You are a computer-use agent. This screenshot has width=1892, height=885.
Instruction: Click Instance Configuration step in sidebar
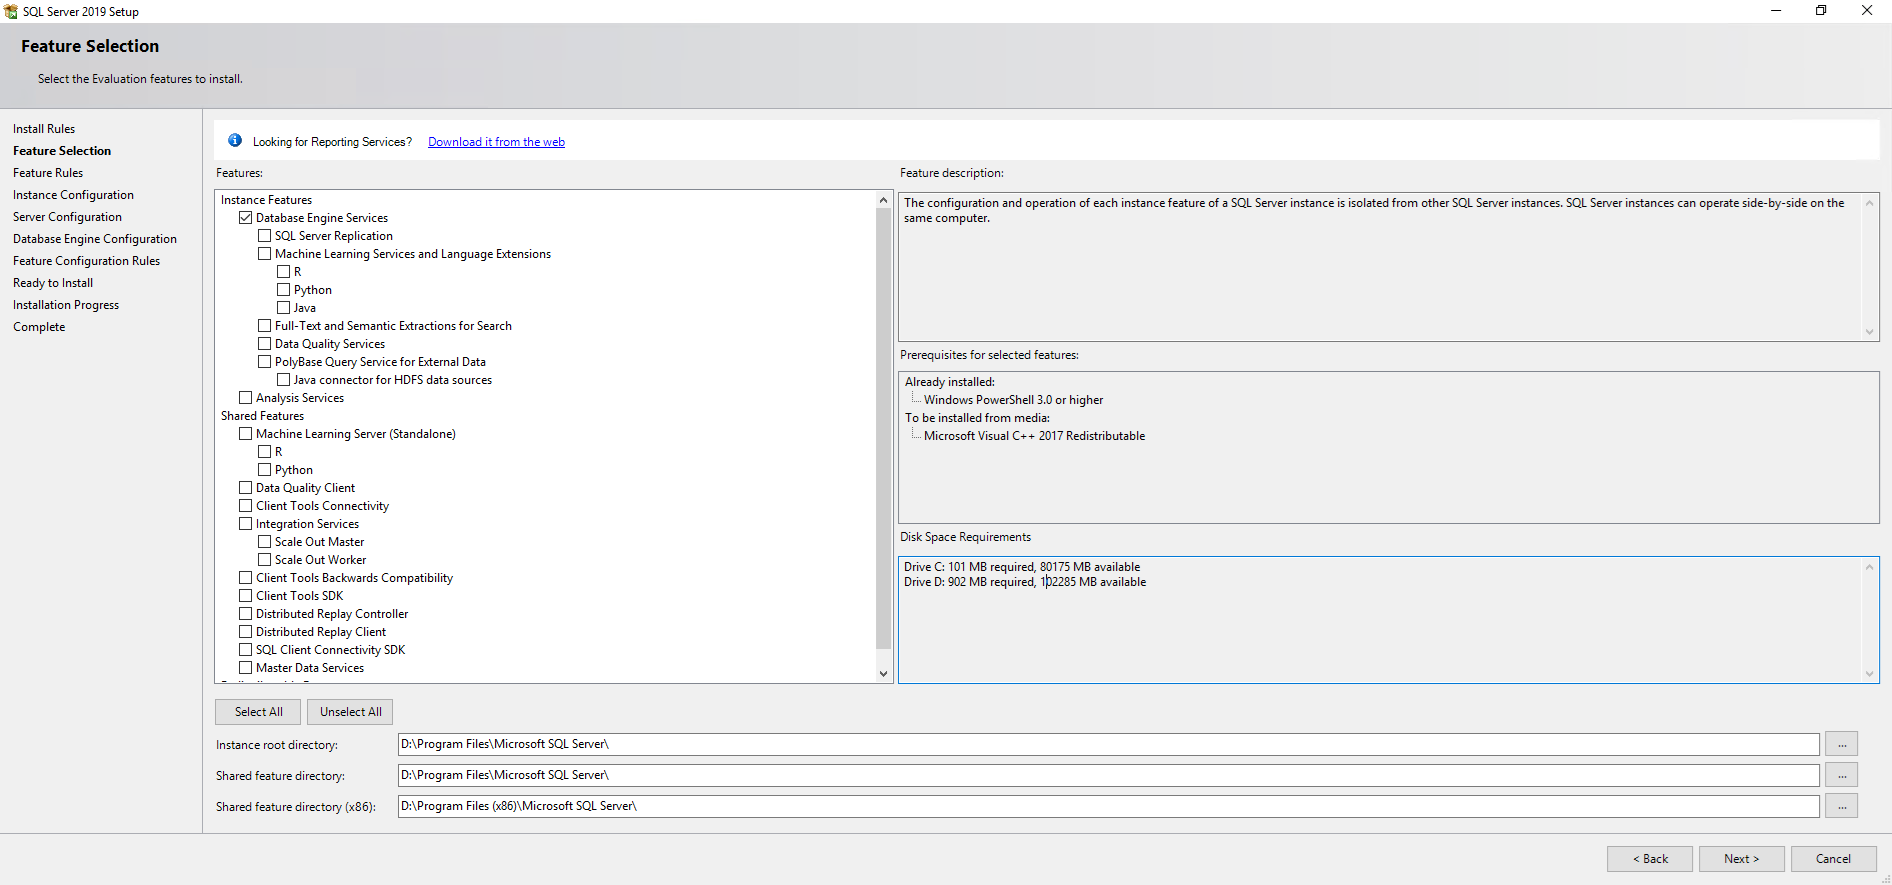tap(73, 195)
